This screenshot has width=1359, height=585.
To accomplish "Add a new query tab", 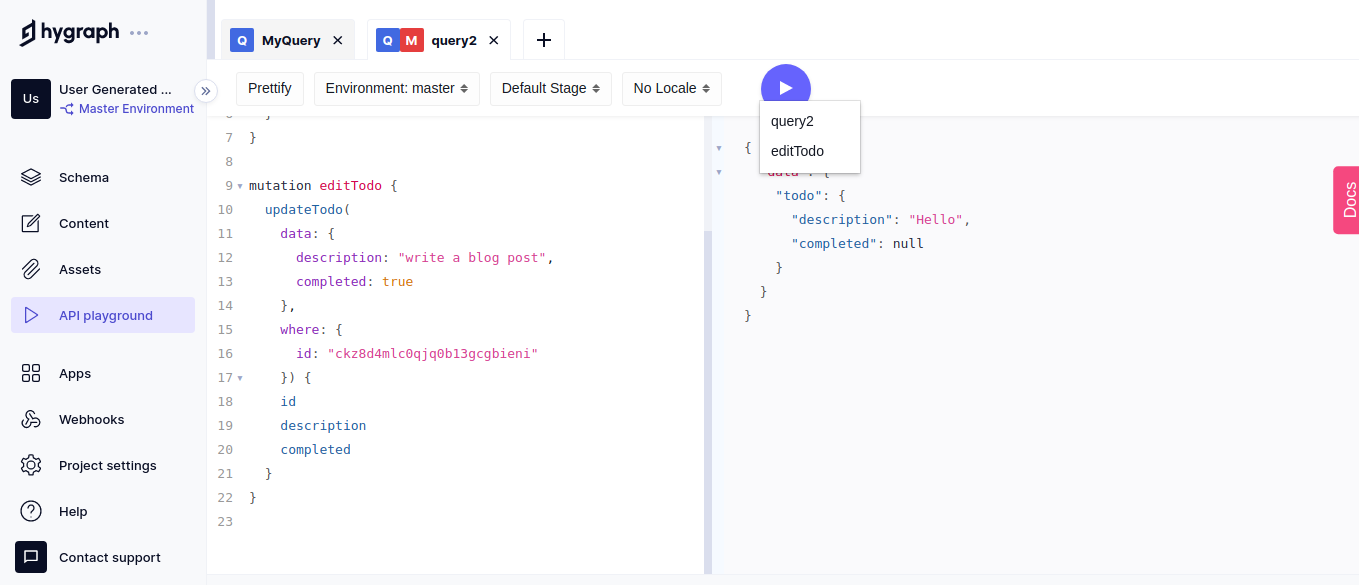I will coord(544,40).
